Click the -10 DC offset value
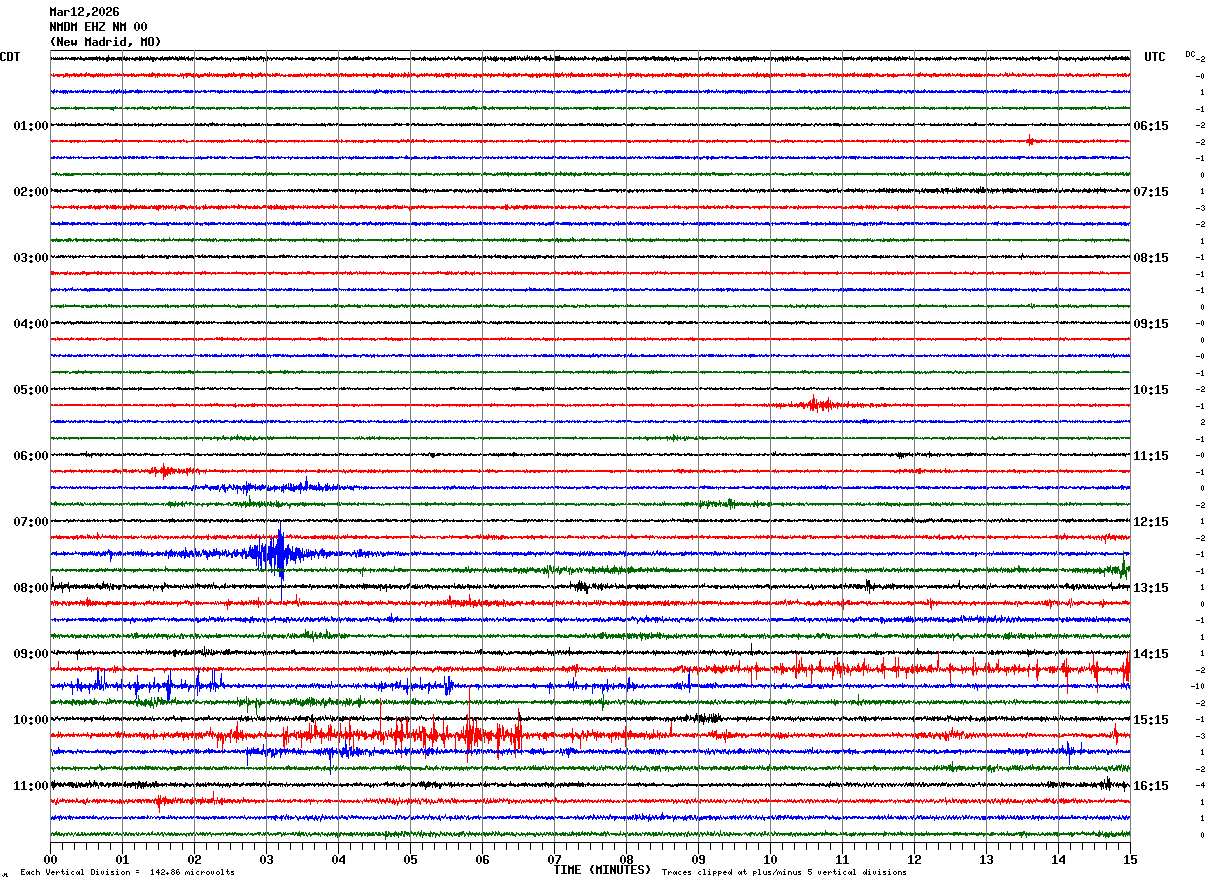 point(1197,686)
